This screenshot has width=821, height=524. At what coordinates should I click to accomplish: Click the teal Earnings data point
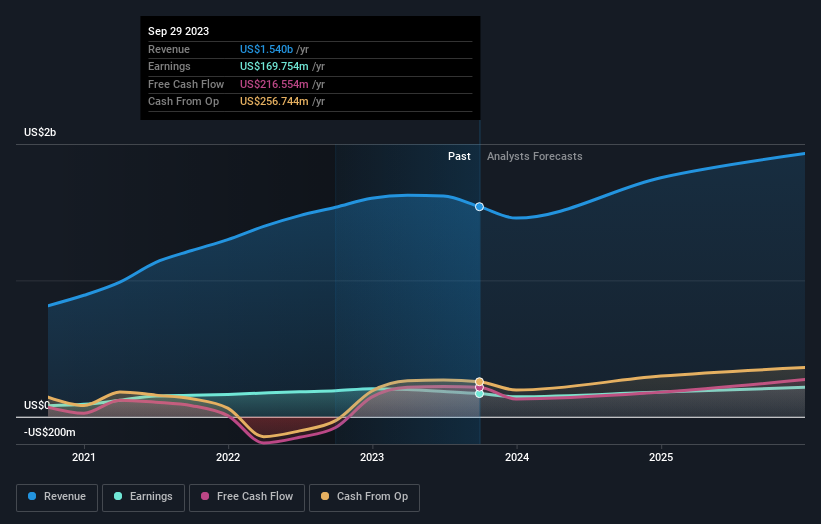click(479, 394)
